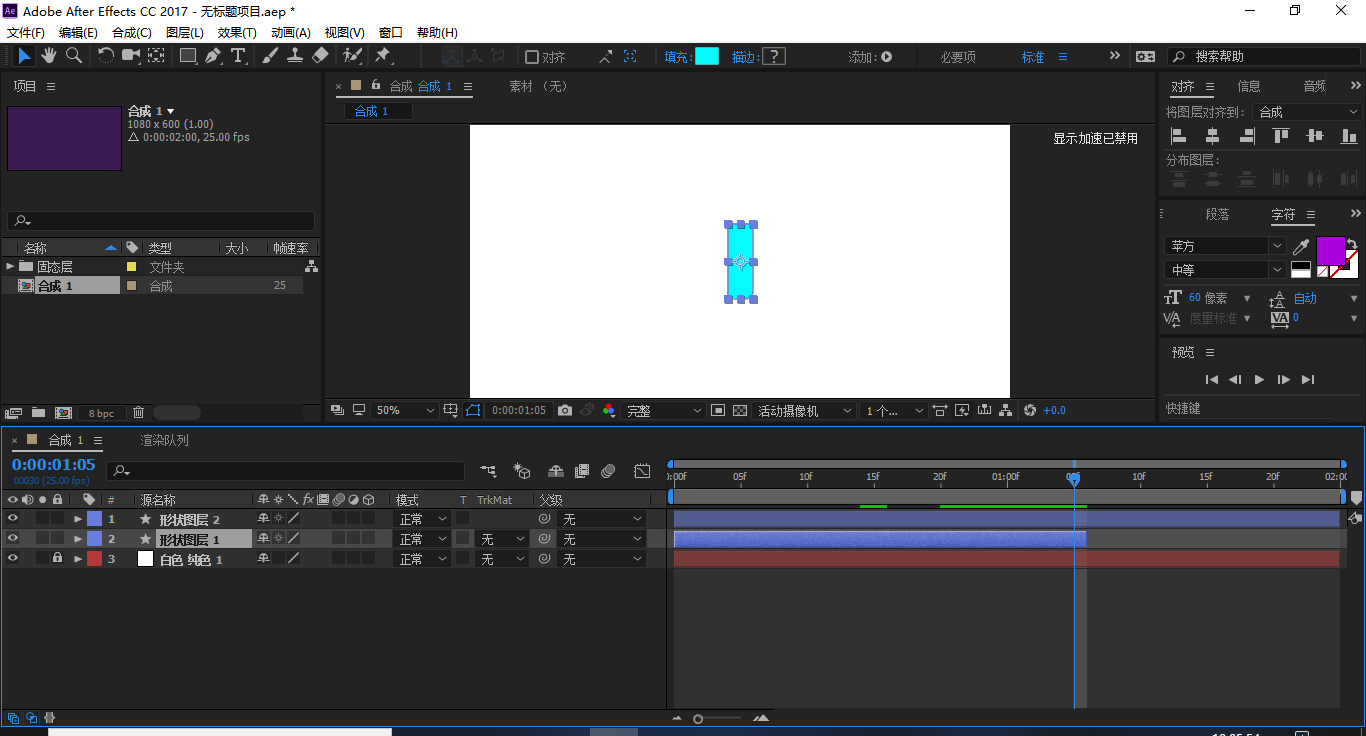Click the purple fill color in Character panel
The image size is (1366, 736).
pyautogui.click(x=1330, y=250)
